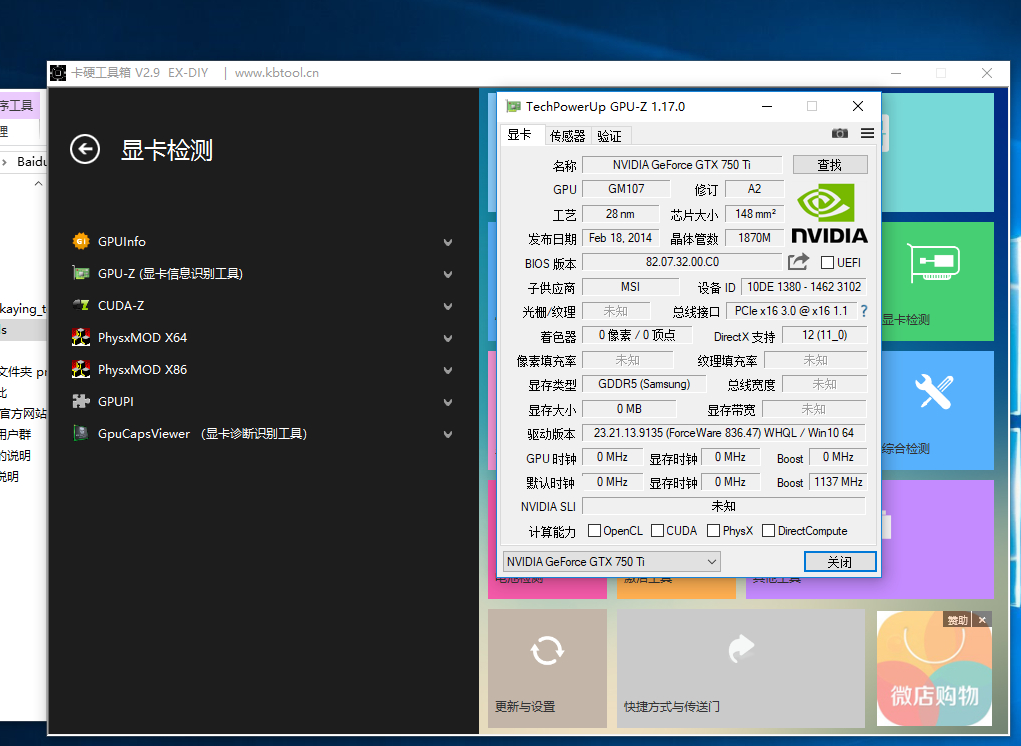Click the PhysxMOD X86 icon
The width and height of the screenshot is (1021, 746).
coord(81,369)
